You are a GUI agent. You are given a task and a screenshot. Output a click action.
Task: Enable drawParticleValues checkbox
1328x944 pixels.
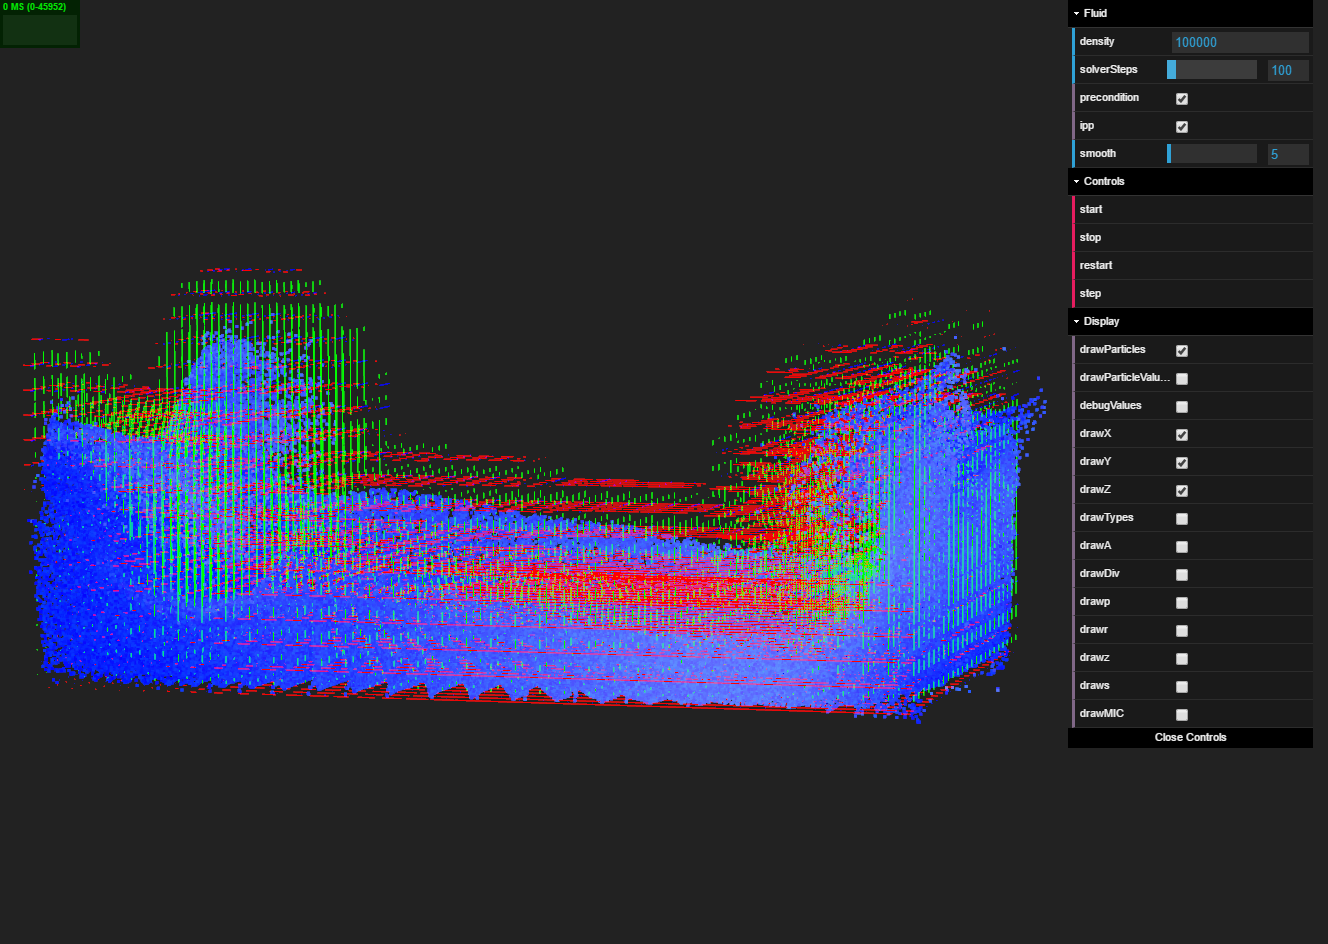pos(1182,378)
